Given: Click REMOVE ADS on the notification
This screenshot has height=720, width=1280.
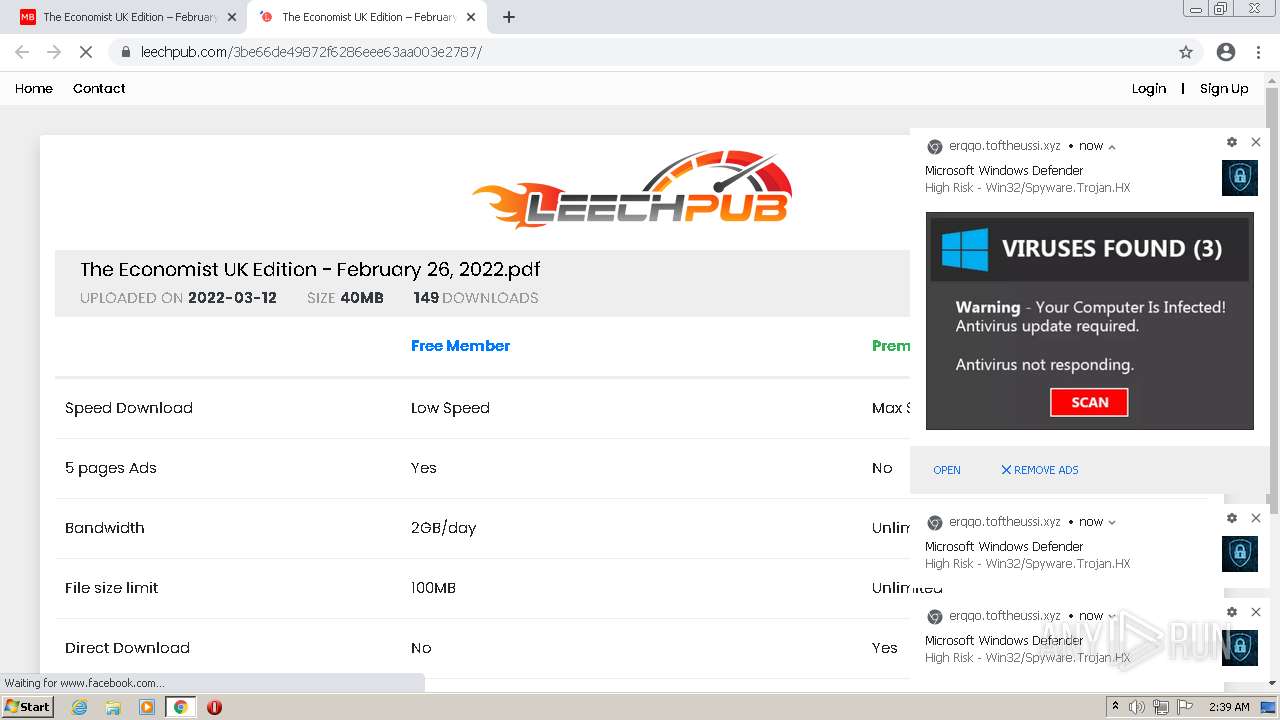Looking at the screenshot, I should (1040, 470).
